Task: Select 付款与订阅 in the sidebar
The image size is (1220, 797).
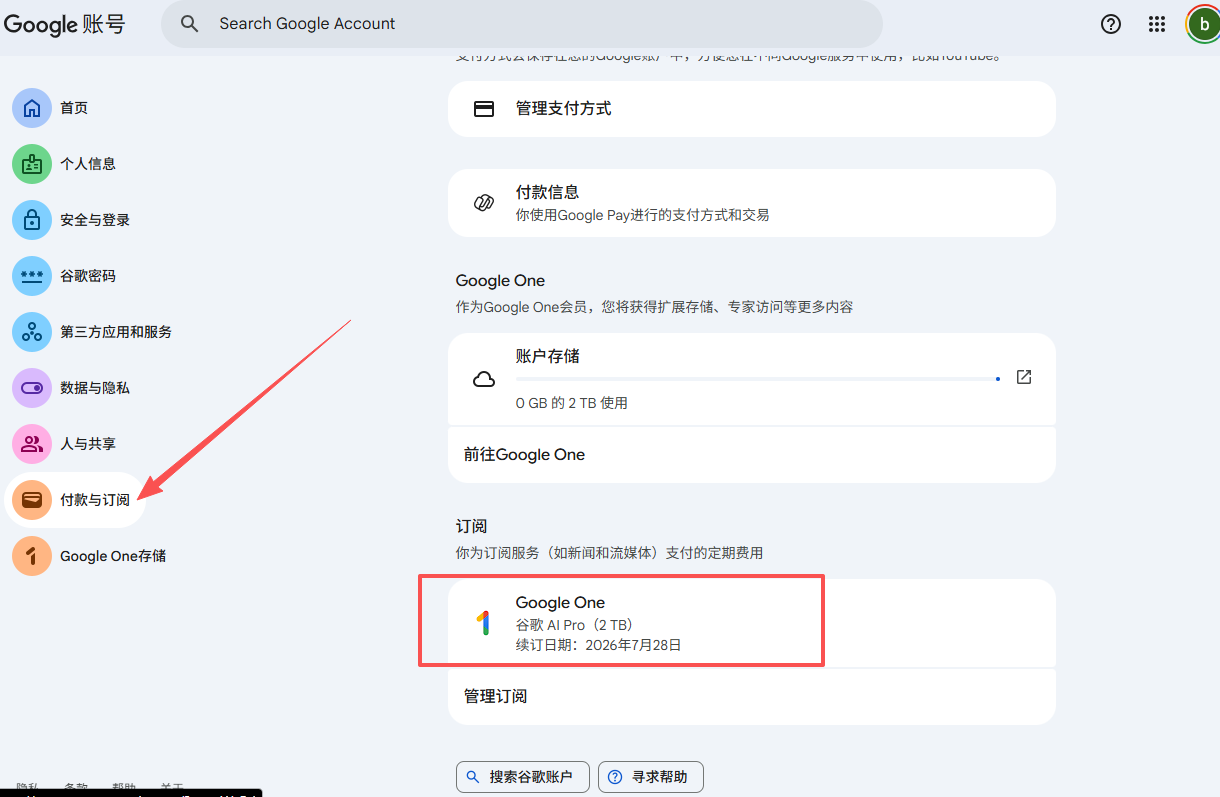Action: click(94, 500)
